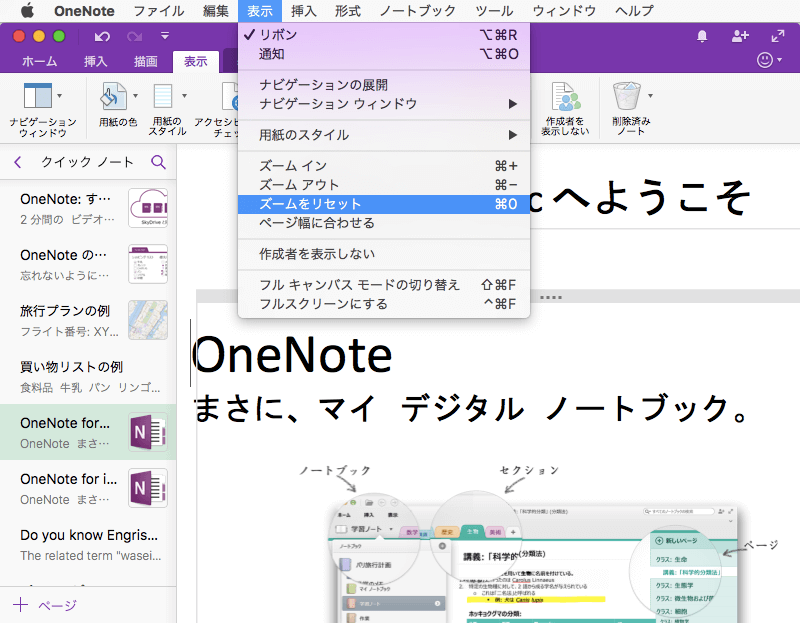
Task: Choose ナビゲーションの展開 menu item
Action: (x=384, y=85)
